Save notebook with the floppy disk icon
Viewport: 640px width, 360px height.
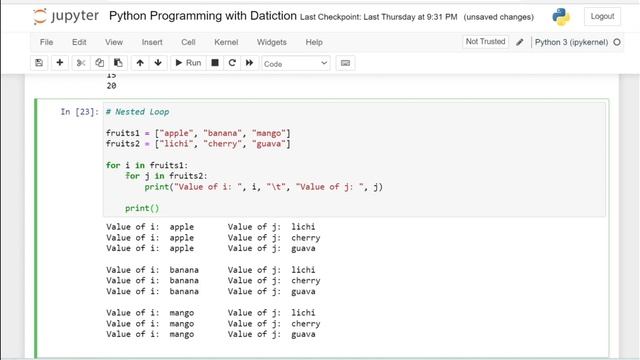pyautogui.click(x=39, y=63)
